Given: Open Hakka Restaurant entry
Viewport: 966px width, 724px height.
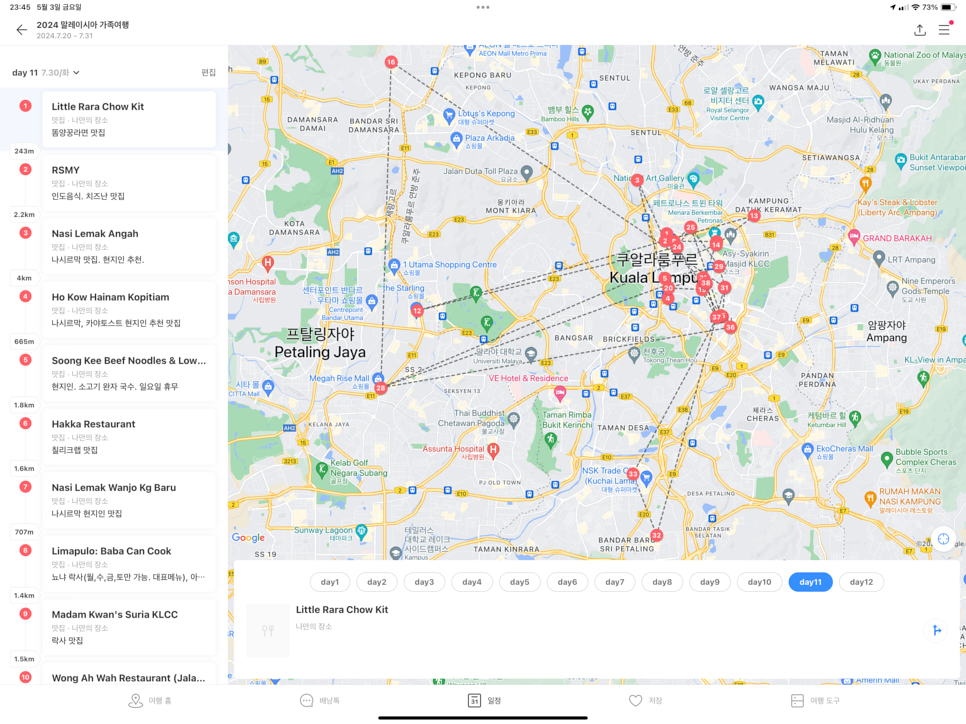Looking at the screenshot, I should point(129,436).
